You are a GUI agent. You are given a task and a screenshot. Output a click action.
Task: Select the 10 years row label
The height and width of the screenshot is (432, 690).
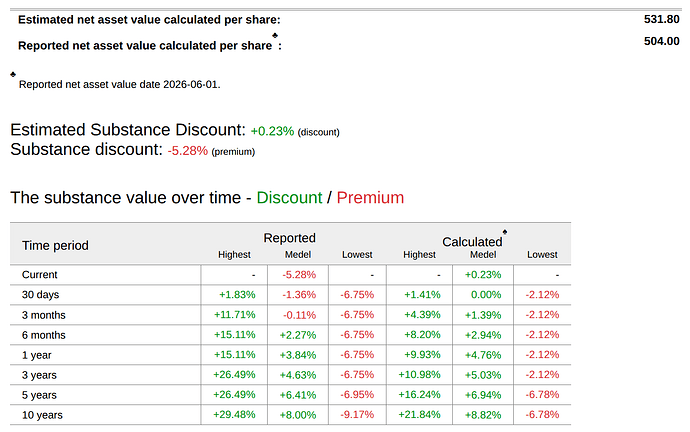[42, 415]
